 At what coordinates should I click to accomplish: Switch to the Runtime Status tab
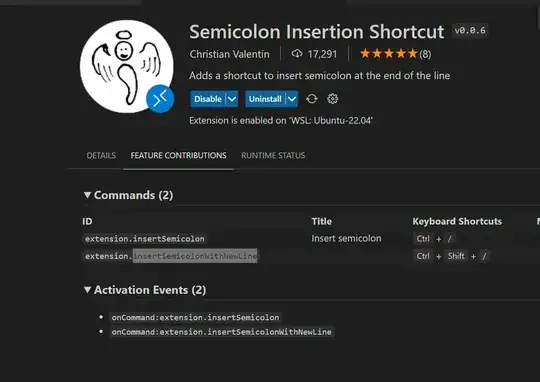(x=273, y=156)
